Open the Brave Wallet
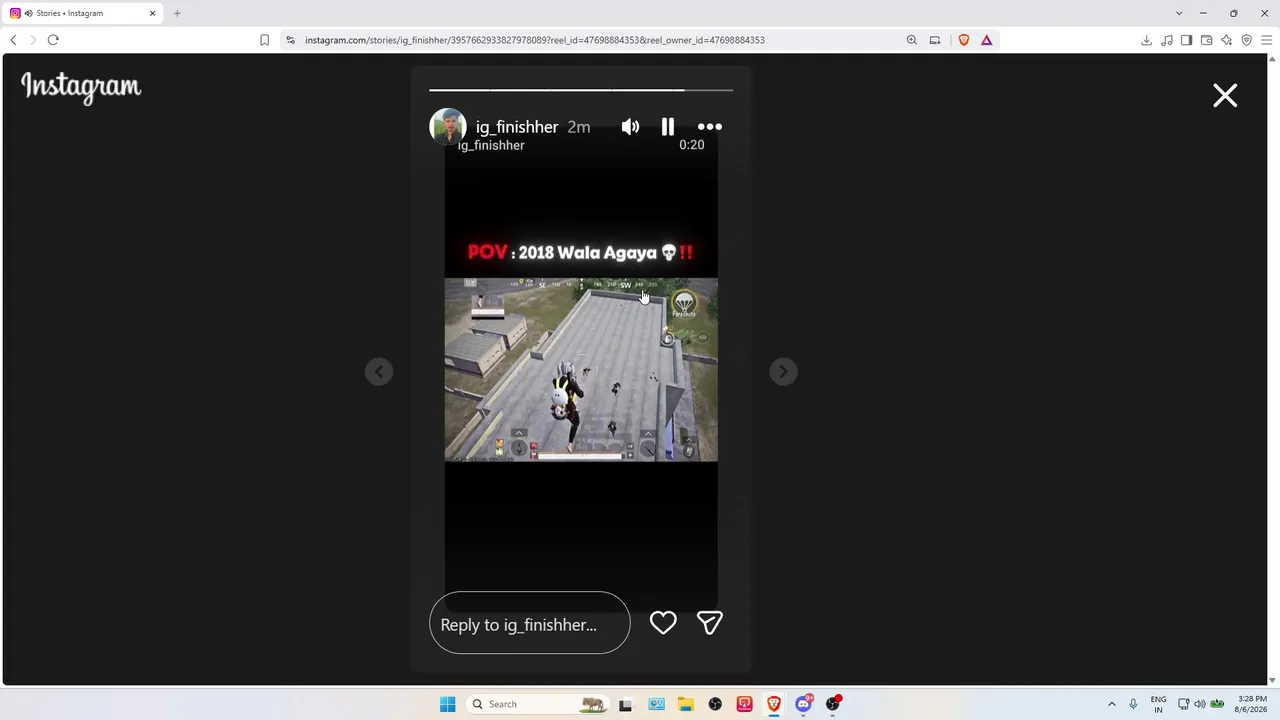Screen dimensions: 1280x720 [x=1207, y=40]
